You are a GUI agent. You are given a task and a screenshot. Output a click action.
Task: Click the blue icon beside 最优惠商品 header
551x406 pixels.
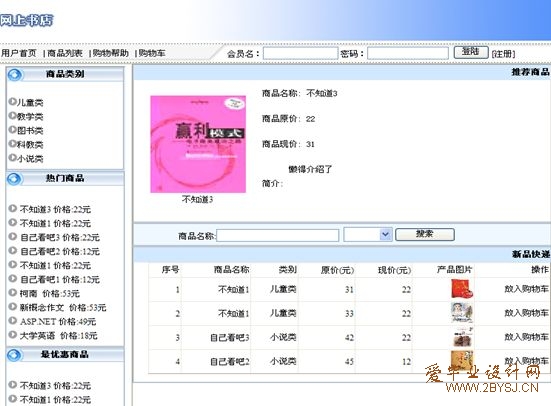pyautogui.click(x=15, y=355)
